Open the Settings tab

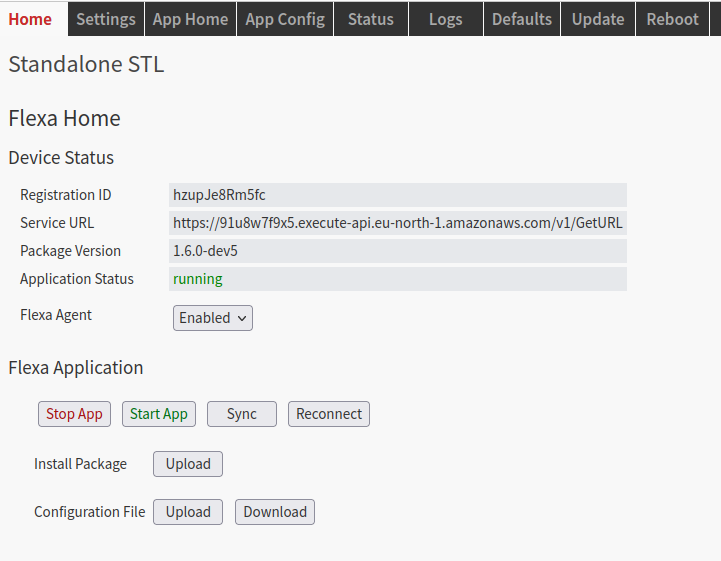click(x=106, y=19)
